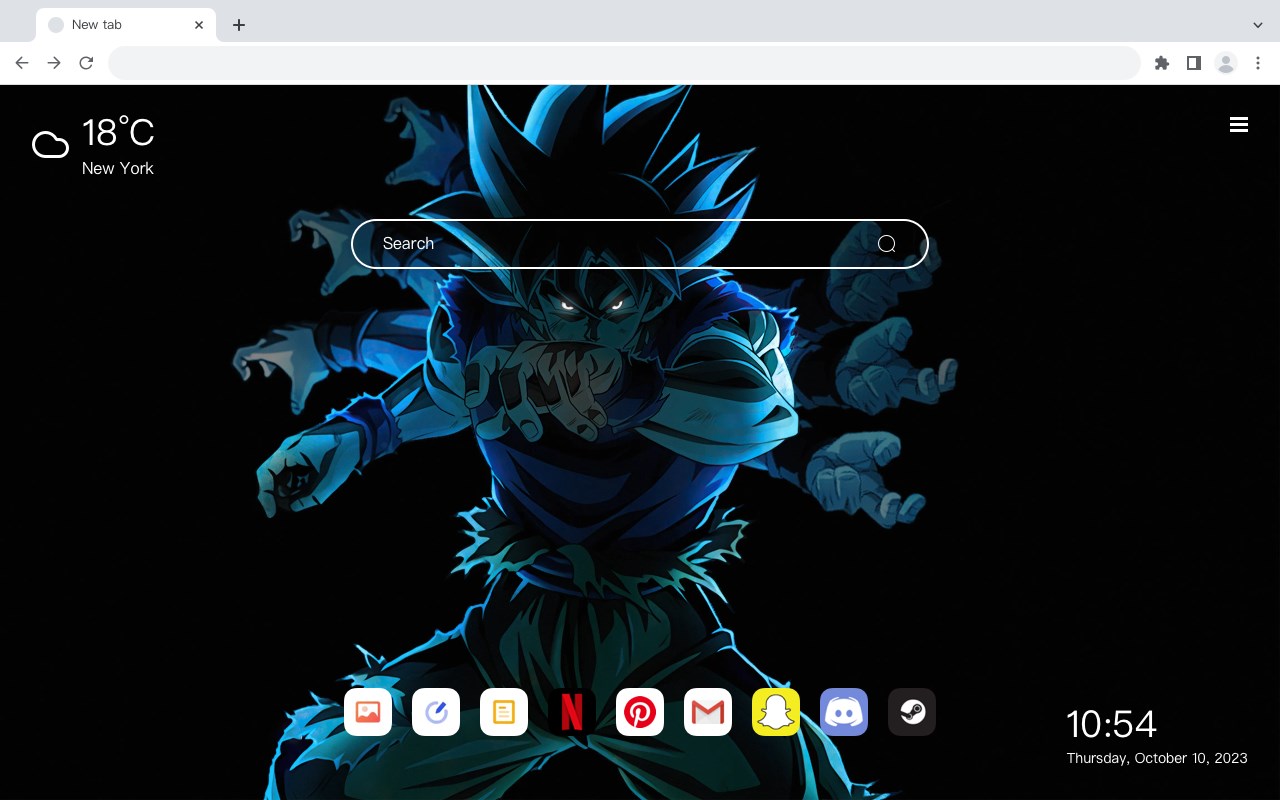Click the magnifier search icon
The width and height of the screenshot is (1280, 800).
point(887,244)
